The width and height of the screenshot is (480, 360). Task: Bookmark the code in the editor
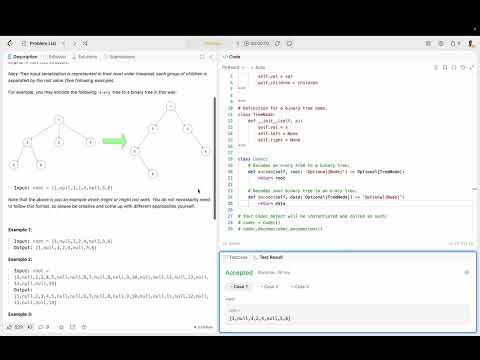point(445,67)
